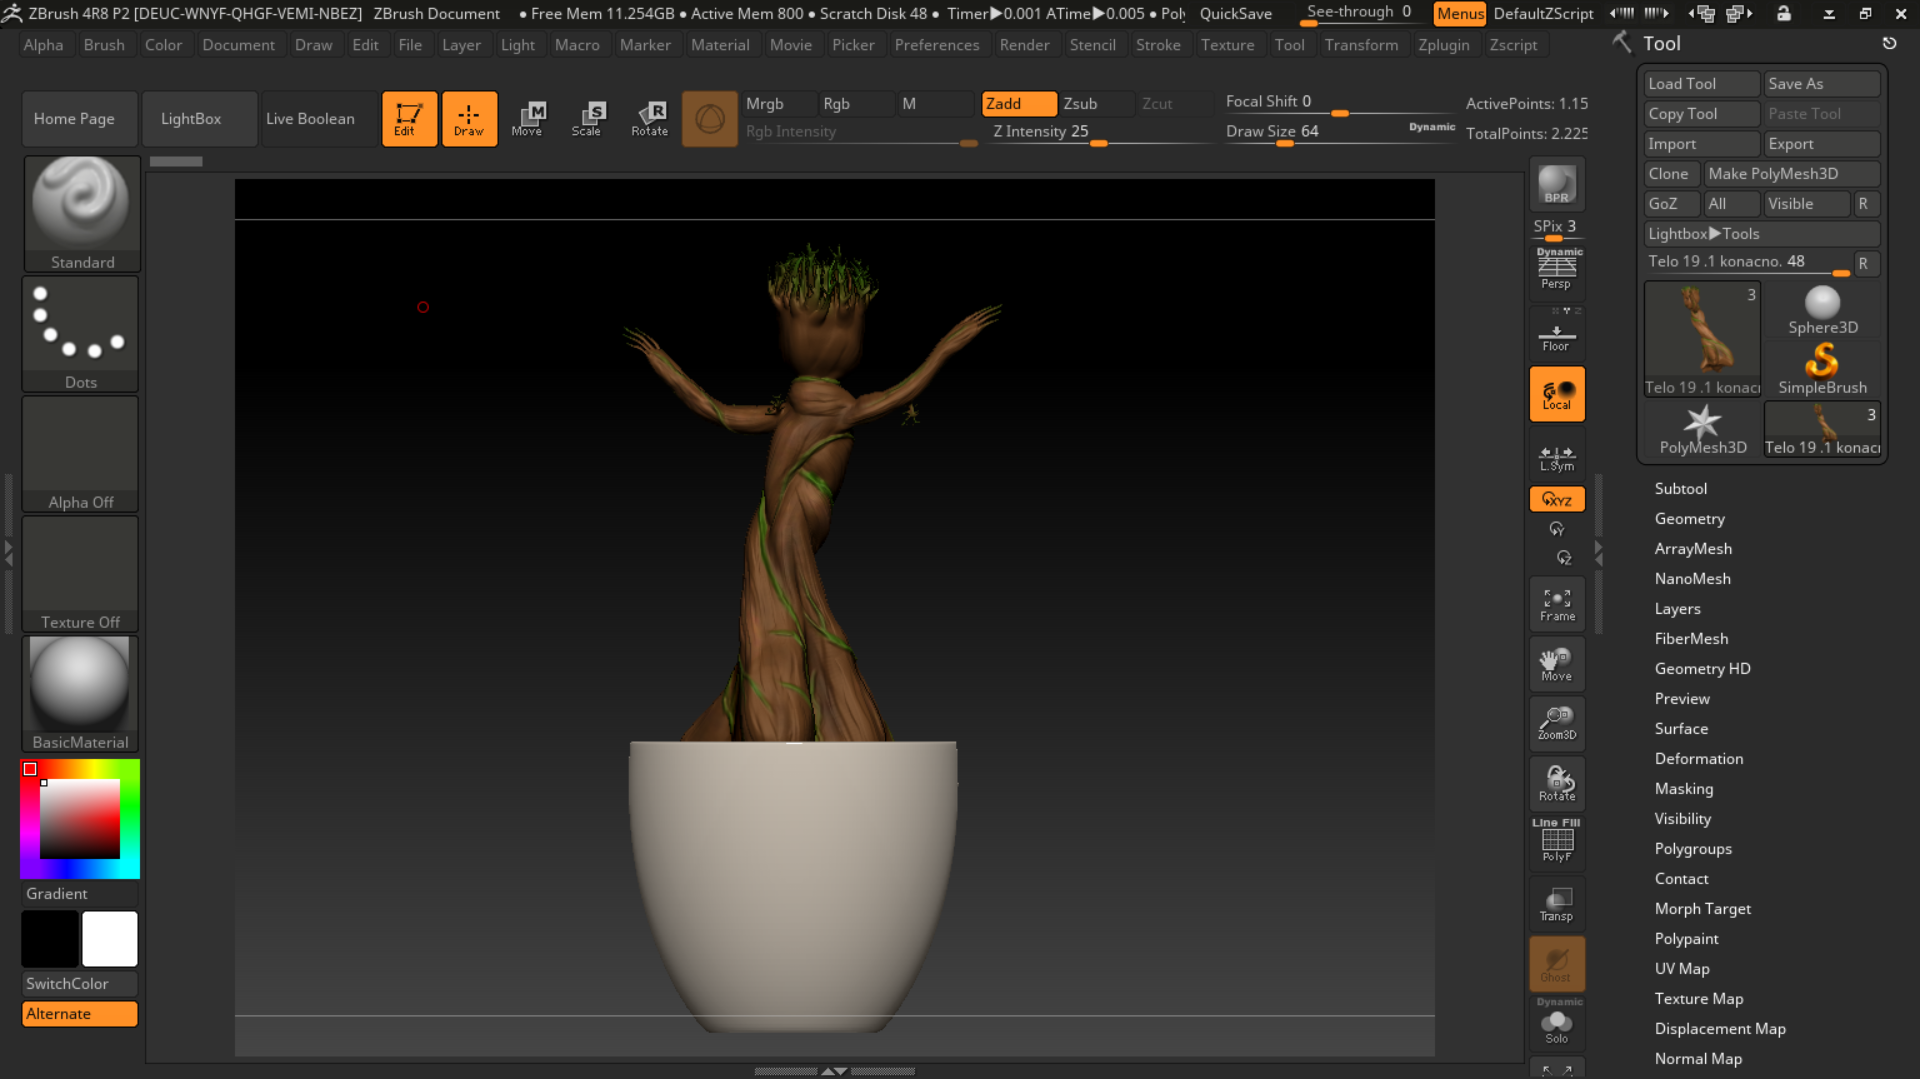1920x1079 pixels.
Task: Expand the FiberMesh subpalette
Action: pos(1691,639)
